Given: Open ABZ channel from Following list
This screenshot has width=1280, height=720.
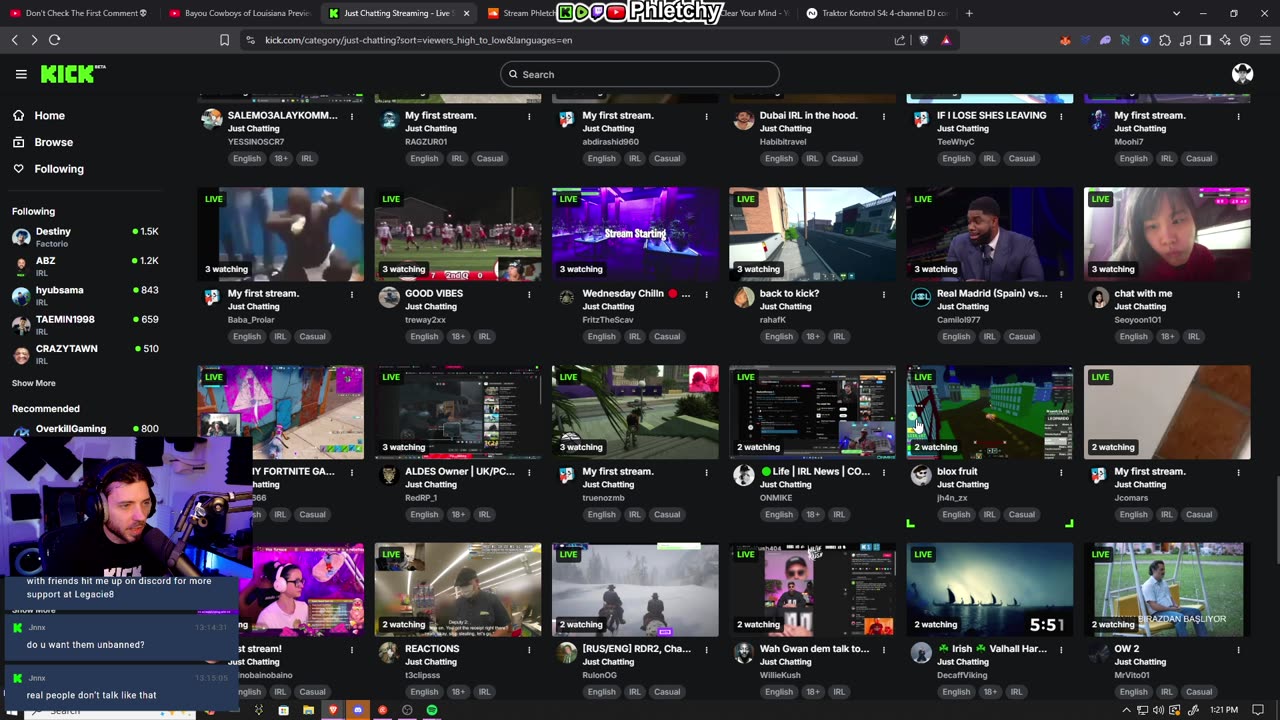Looking at the screenshot, I should [85, 266].
